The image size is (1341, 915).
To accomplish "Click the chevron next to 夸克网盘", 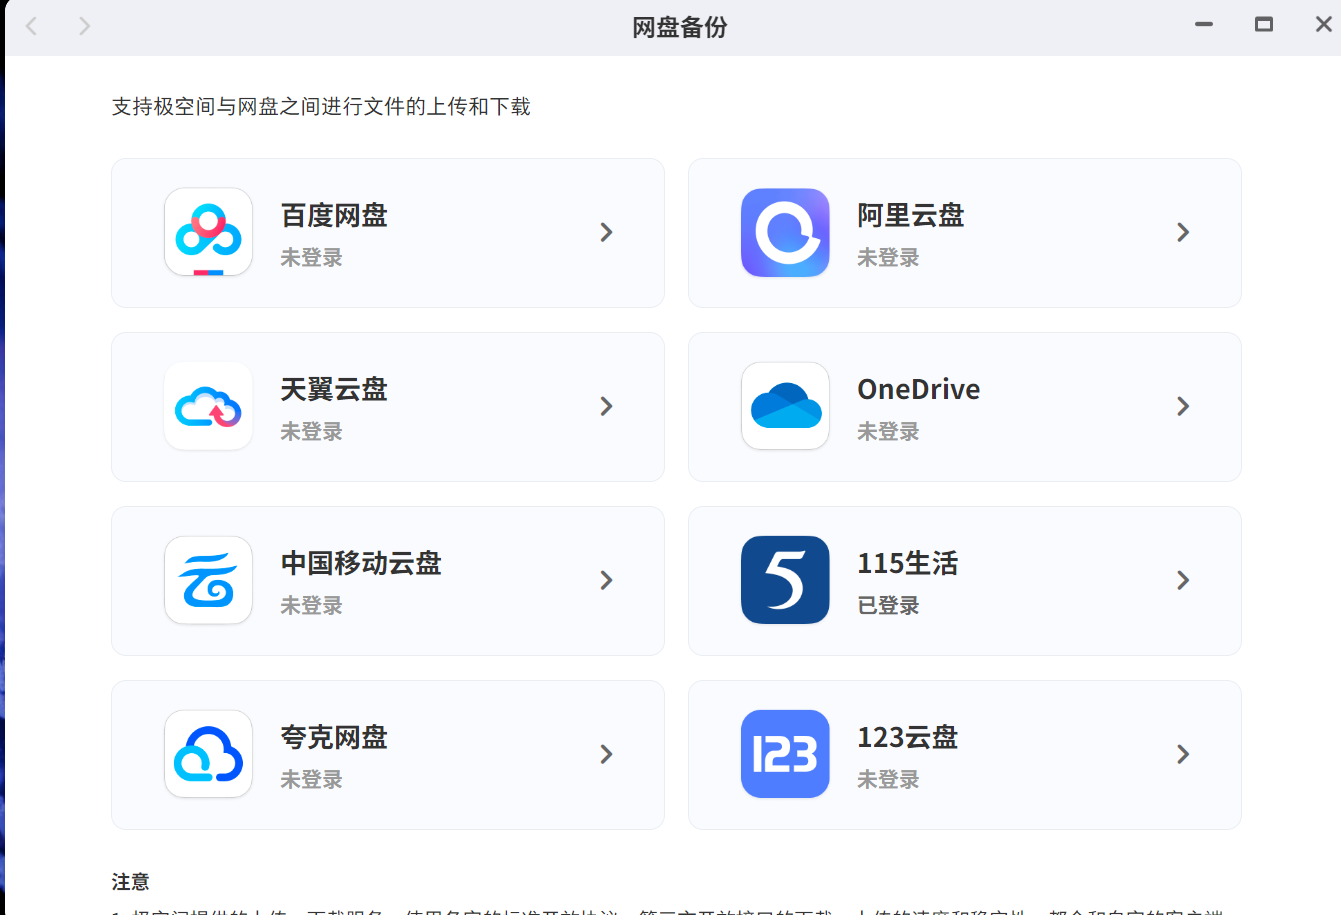I will point(606,754).
